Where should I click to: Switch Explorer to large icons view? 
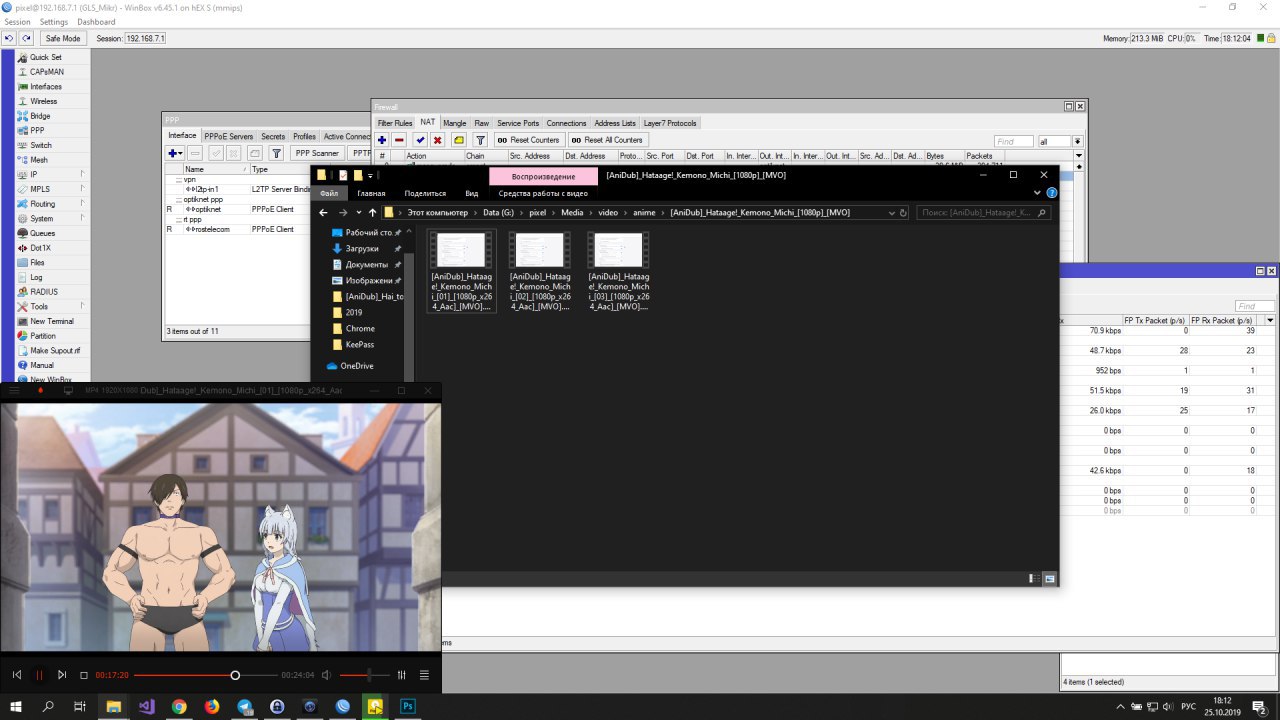click(1049, 578)
